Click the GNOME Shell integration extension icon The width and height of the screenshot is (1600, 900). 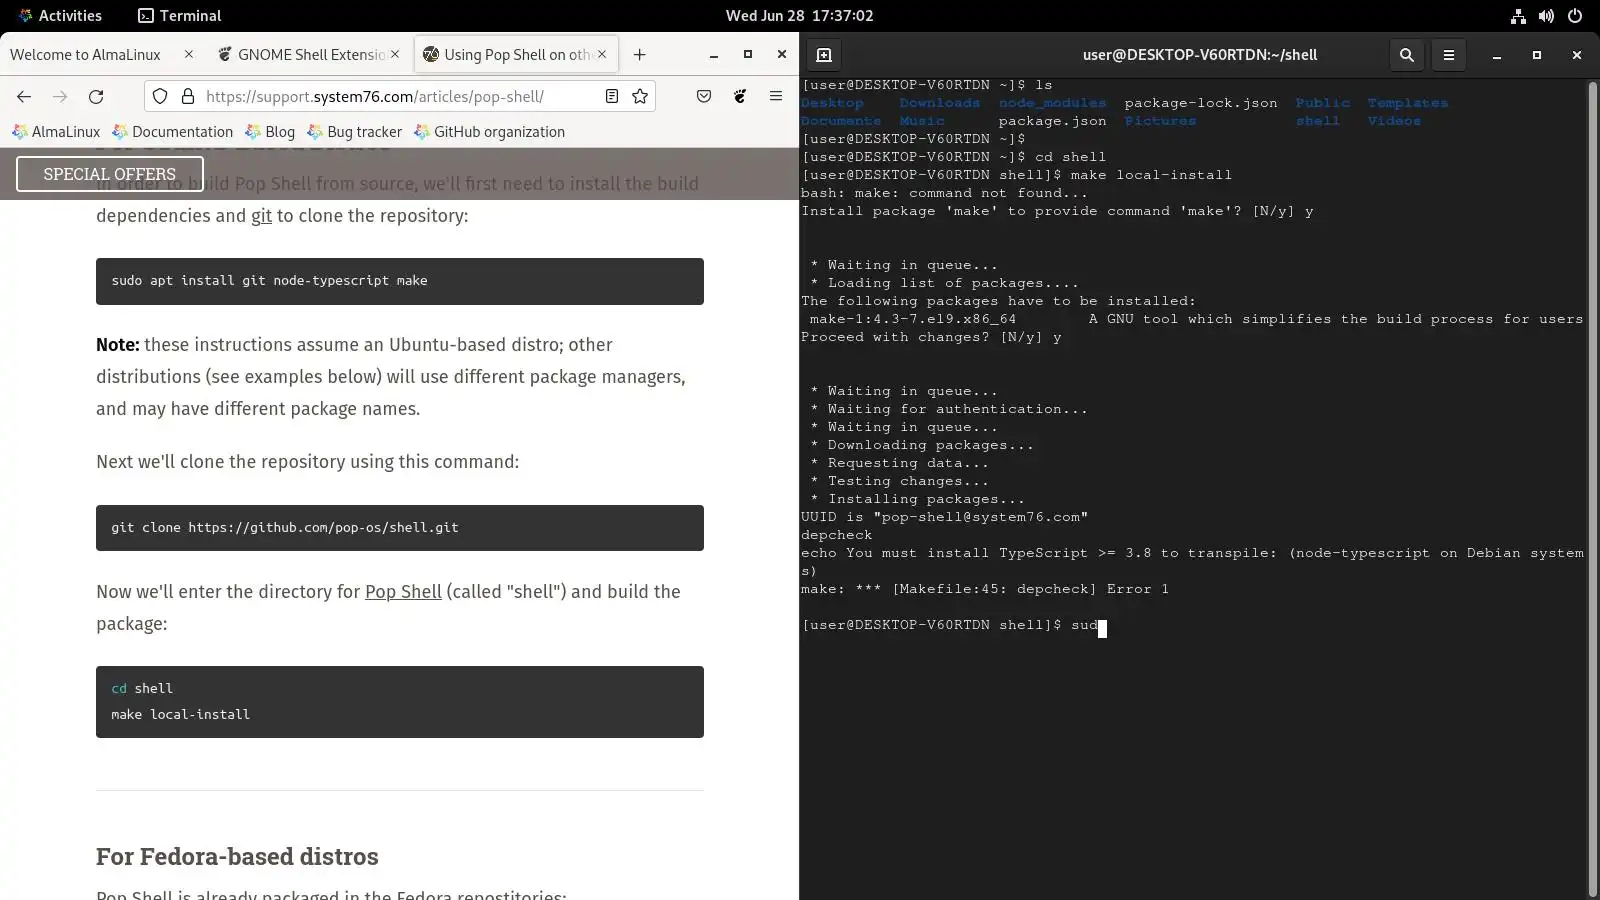[x=740, y=96]
